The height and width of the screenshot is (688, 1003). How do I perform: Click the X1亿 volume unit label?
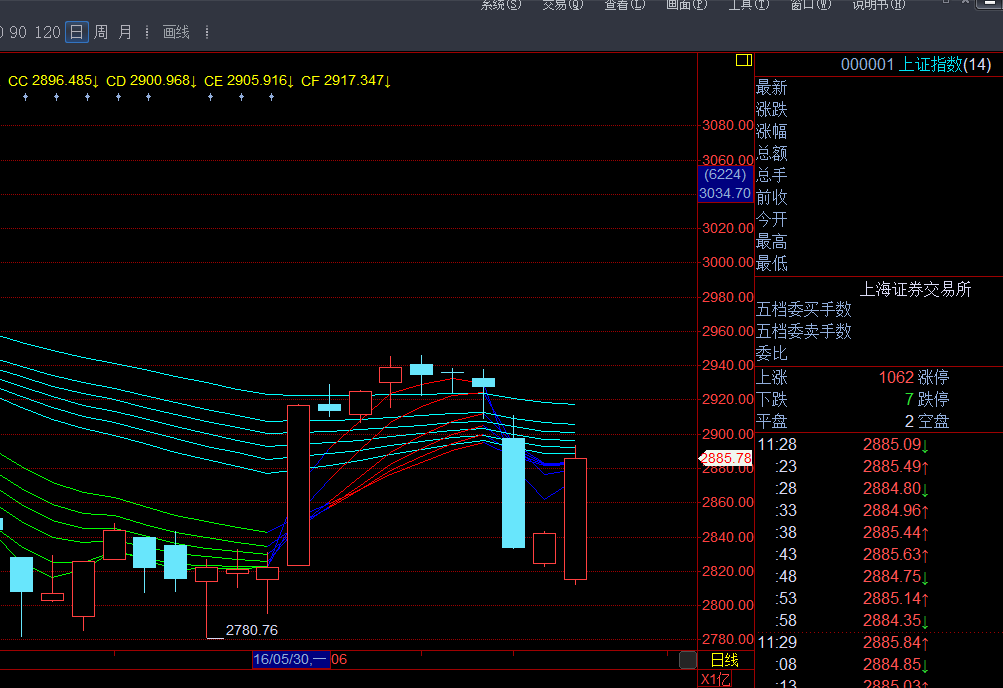pos(715,680)
